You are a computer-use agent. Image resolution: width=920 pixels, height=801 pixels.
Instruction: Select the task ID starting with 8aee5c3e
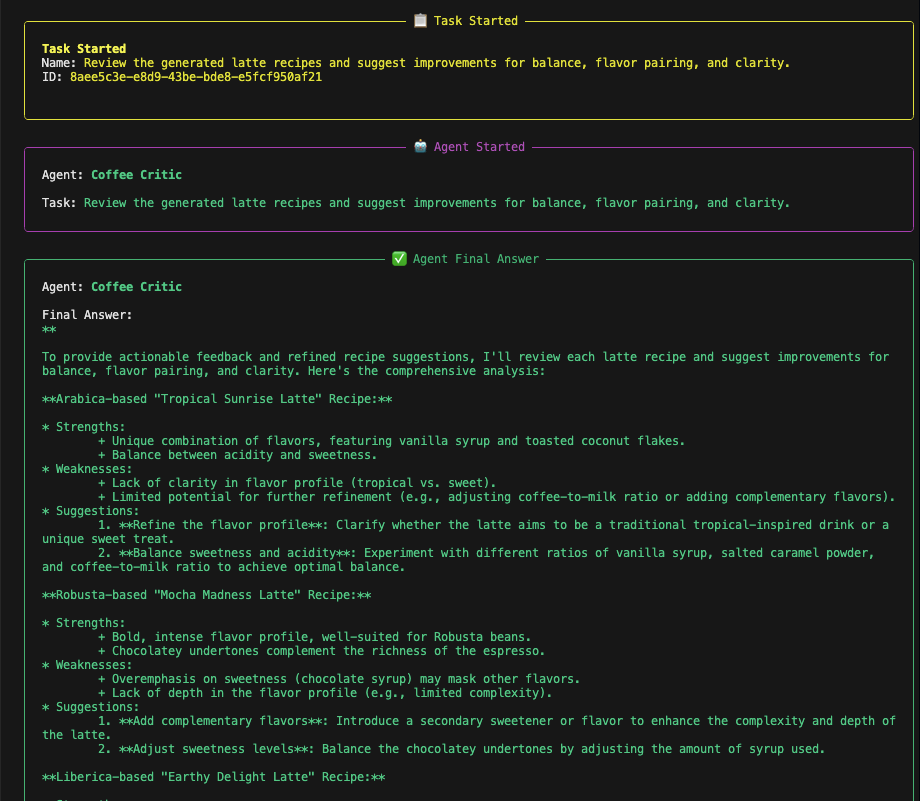[x=195, y=77]
